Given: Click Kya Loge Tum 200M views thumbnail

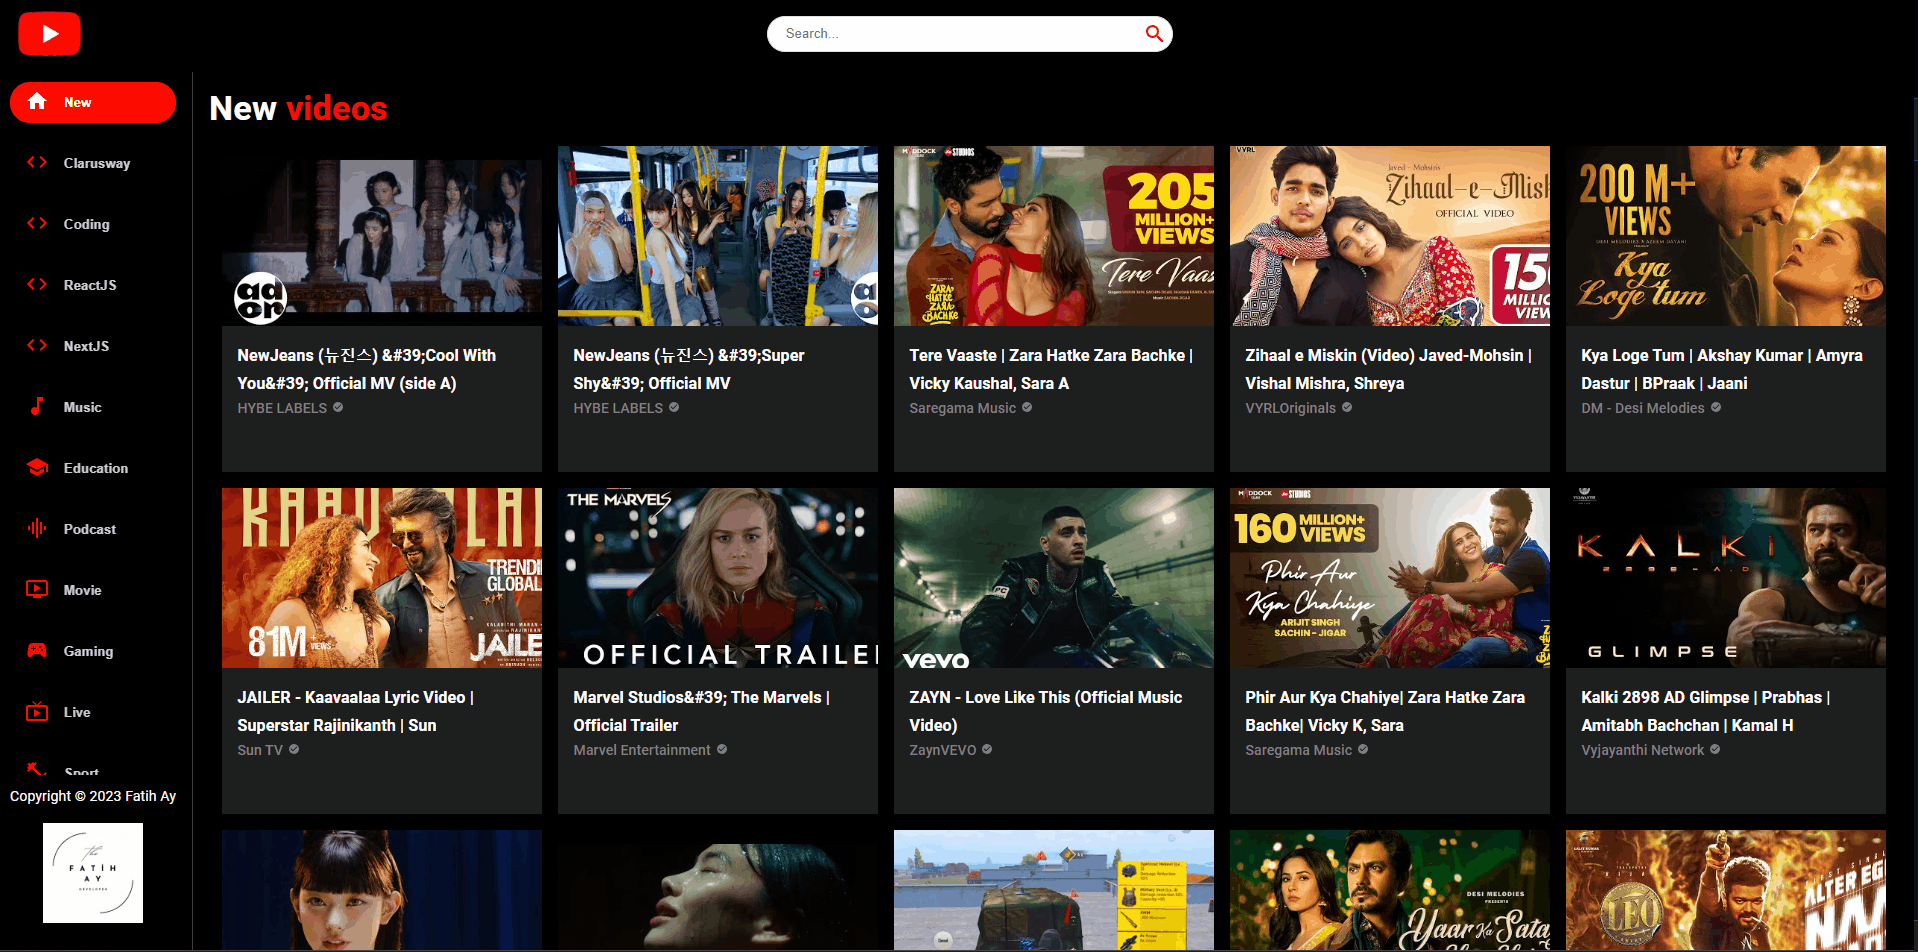Looking at the screenshot, I should tap(1726, 236).
